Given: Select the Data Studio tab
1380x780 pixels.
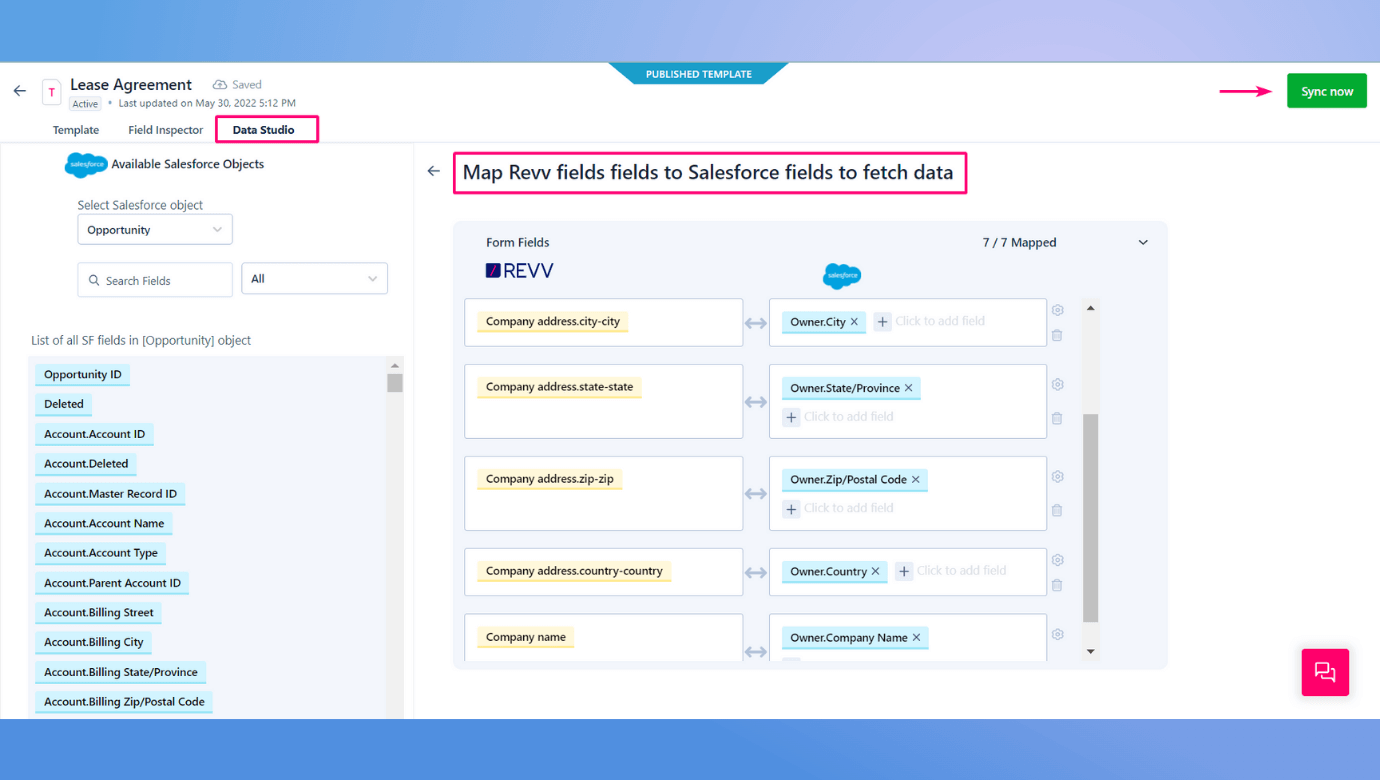Looking at the screenshot, I should tap(264, 130).
